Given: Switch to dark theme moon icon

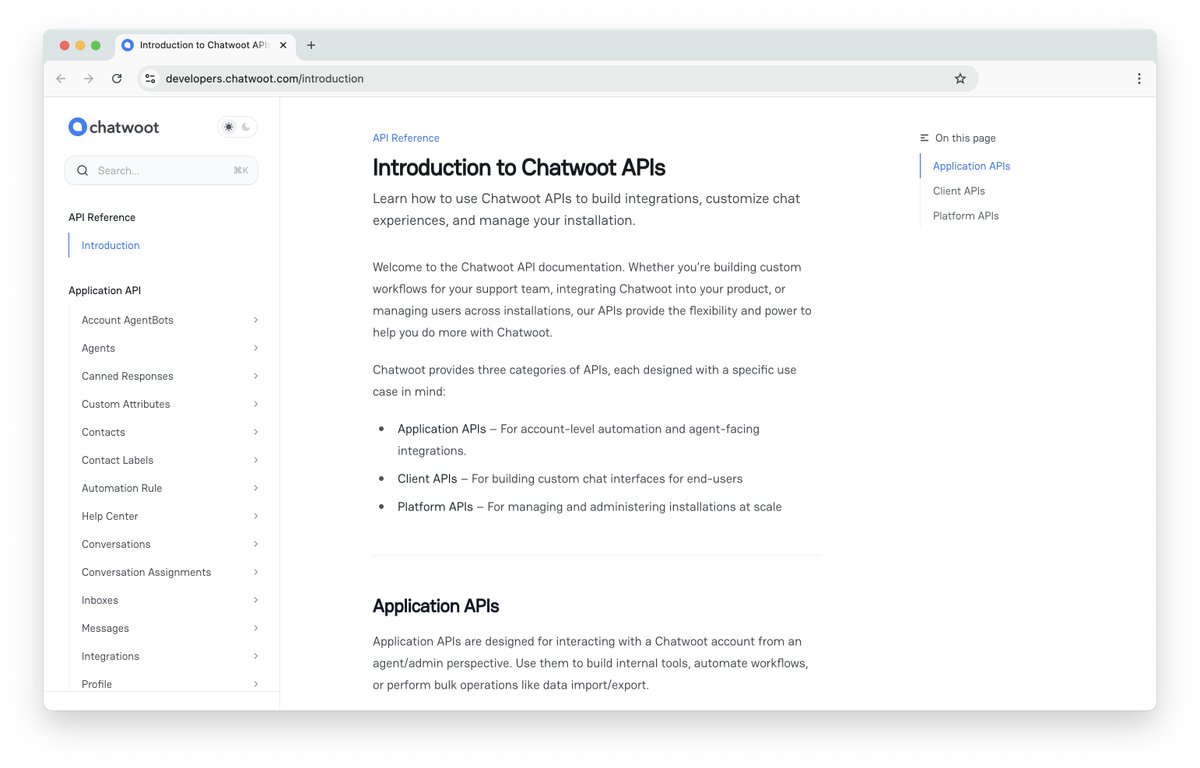Looking at the screenshot, I should coord(246,127).
